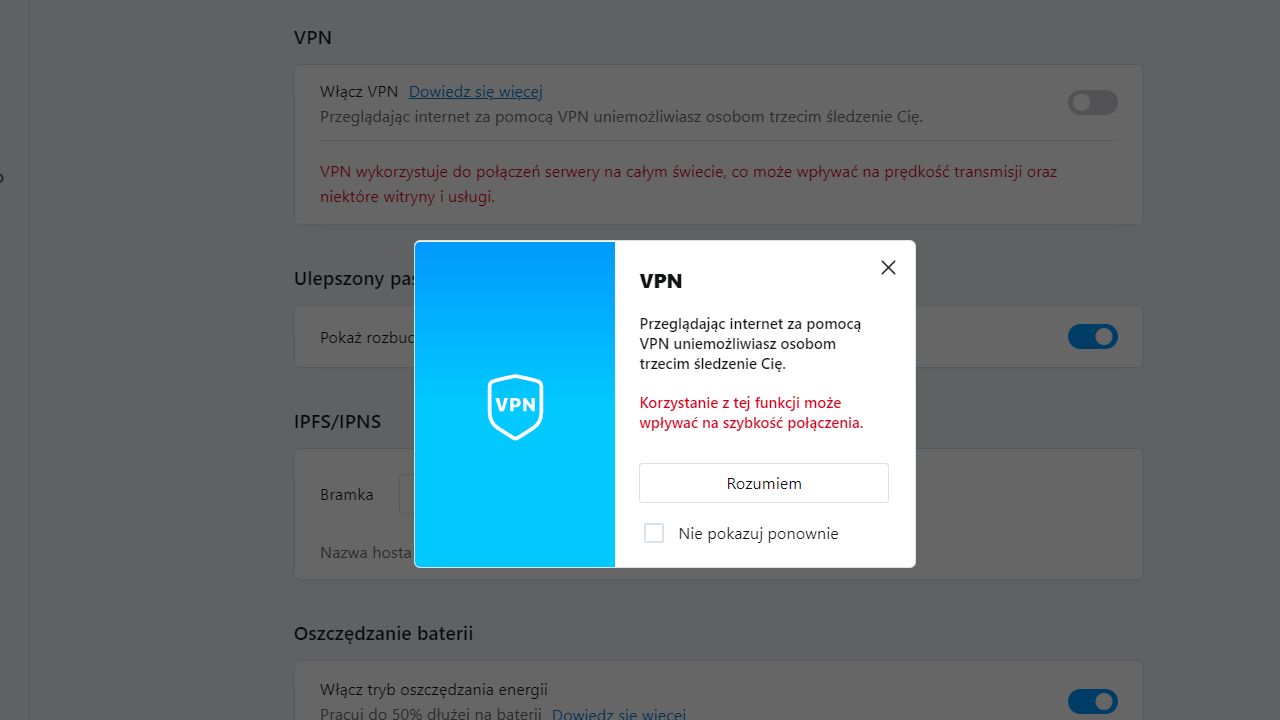
Task: Click inside the Bramka input field
Action: click(410, 493)
